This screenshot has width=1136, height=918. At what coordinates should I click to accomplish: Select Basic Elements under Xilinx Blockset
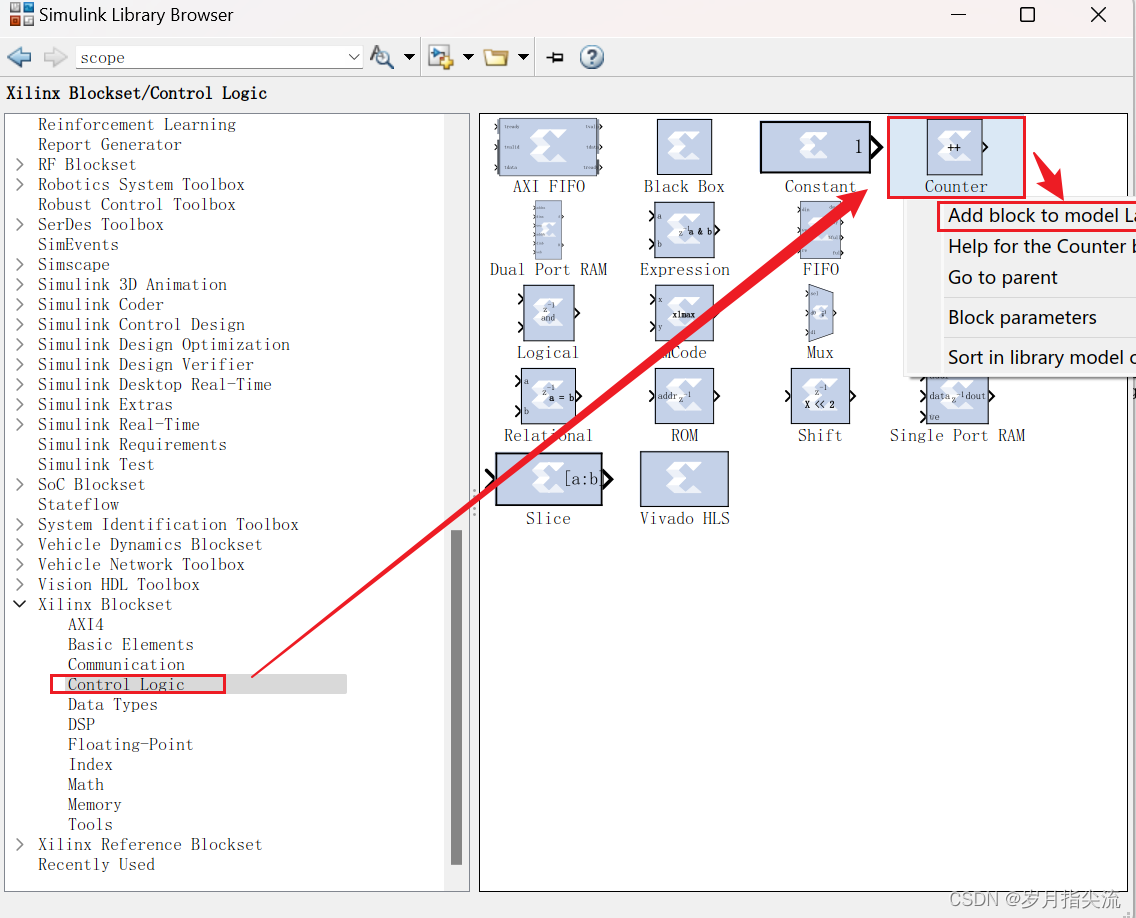coord(130,644)
